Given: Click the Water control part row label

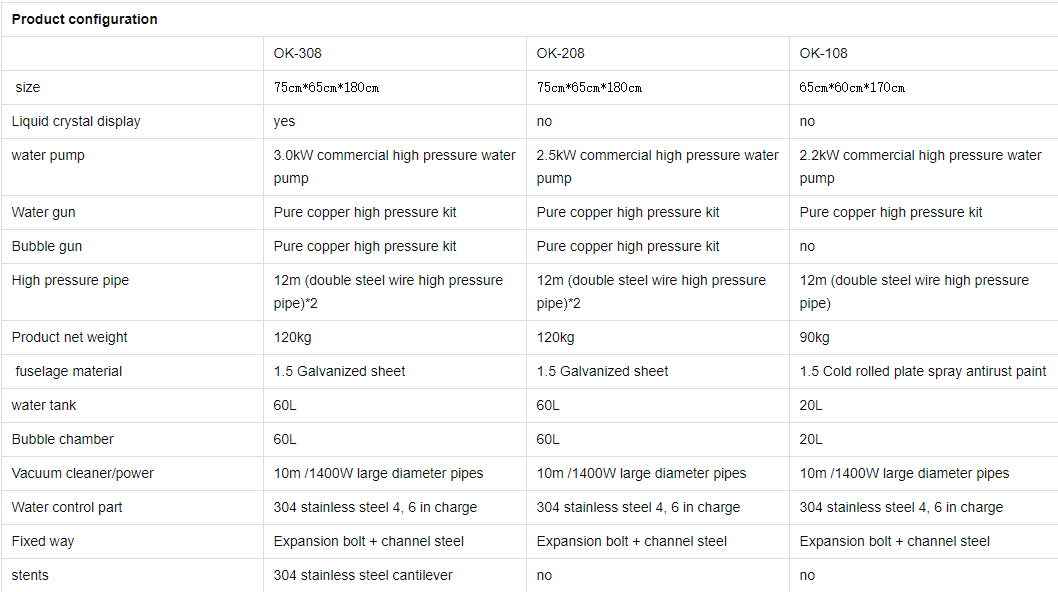Looking at the screenshot, I should (67, 507).
